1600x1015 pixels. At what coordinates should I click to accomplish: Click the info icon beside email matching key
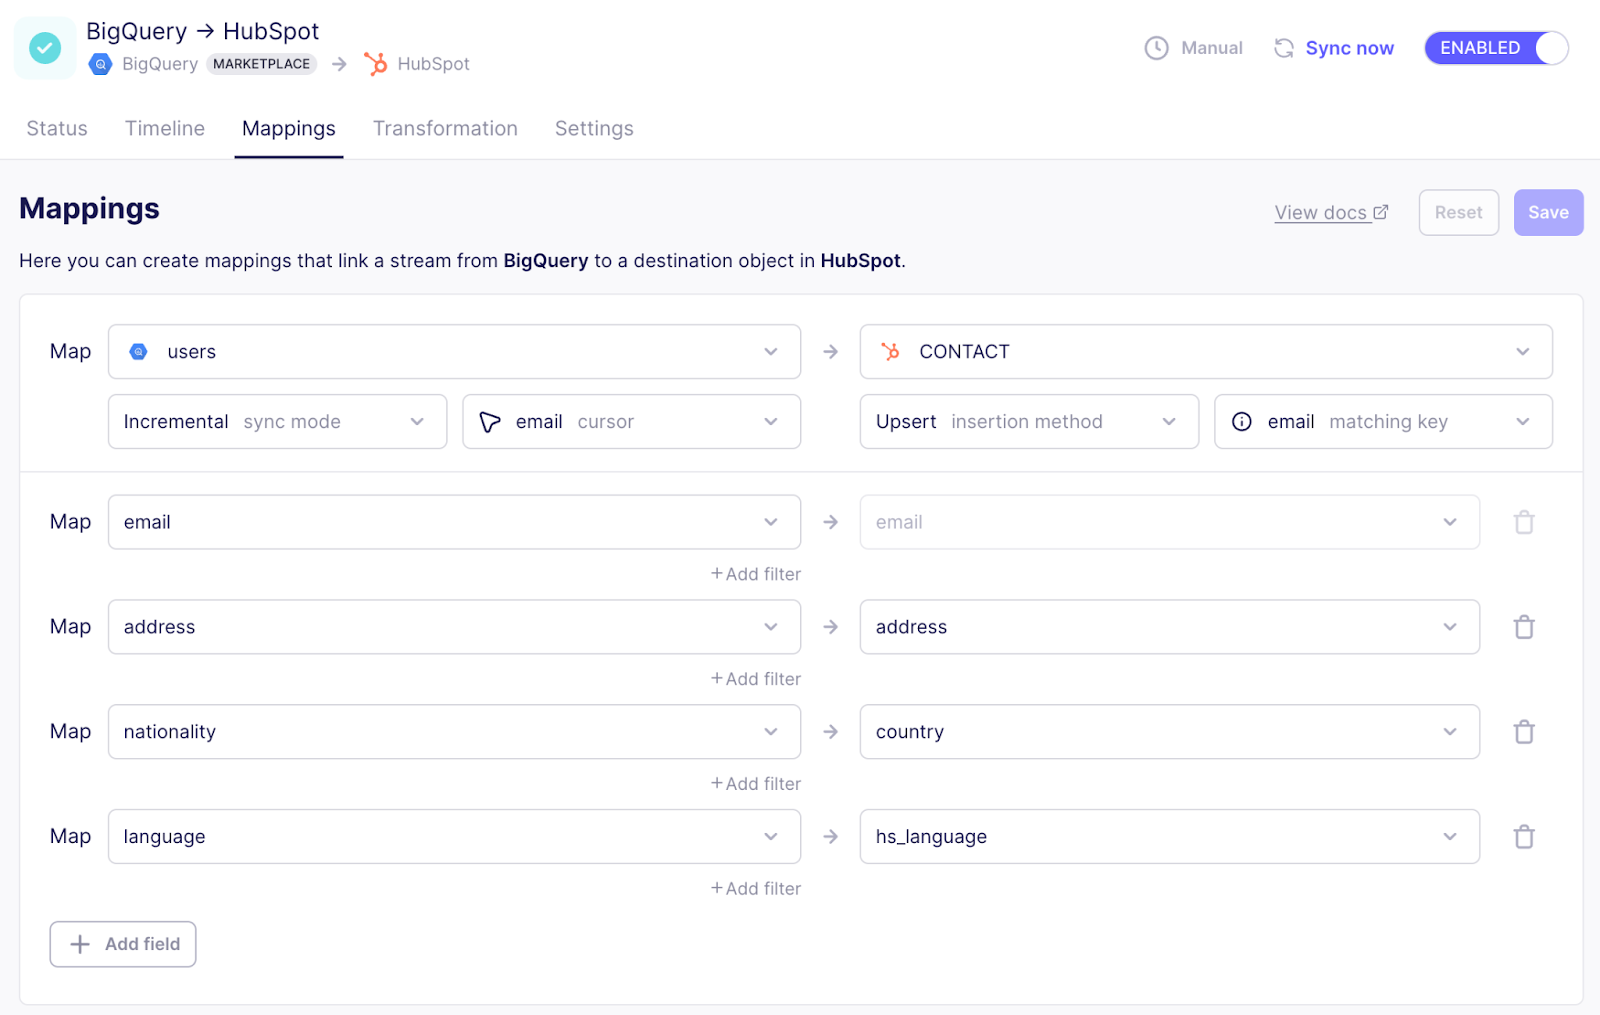coord(1242,422)
